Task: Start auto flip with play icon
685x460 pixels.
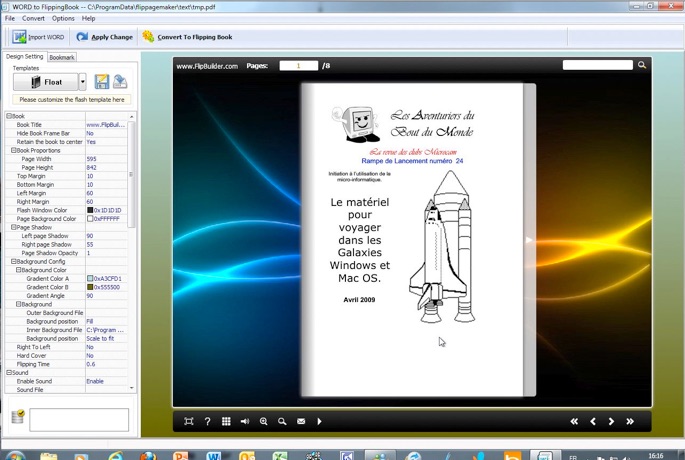Action: click(x=319, y=421)
